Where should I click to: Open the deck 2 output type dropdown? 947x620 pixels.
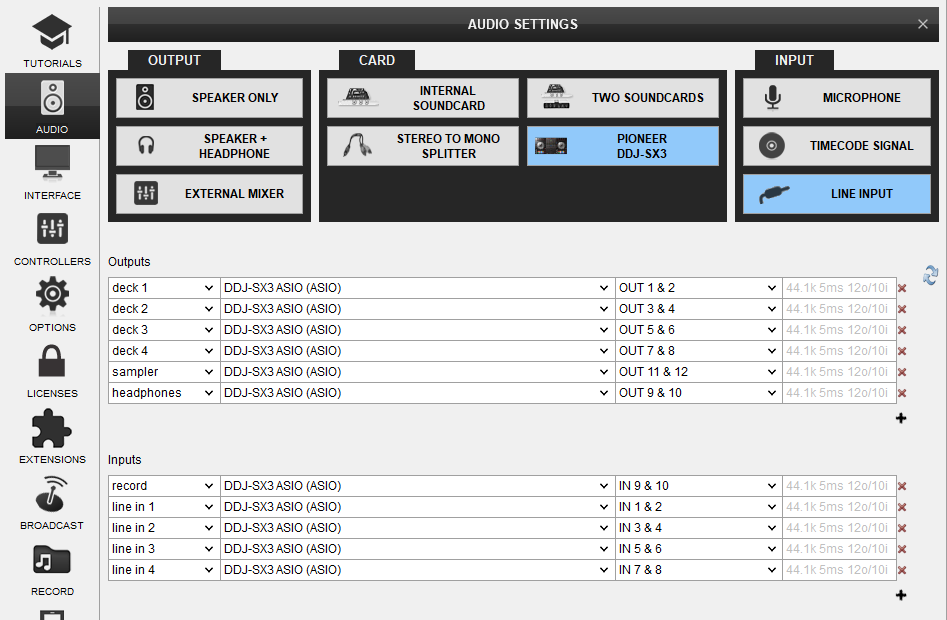tap(164, 309)
